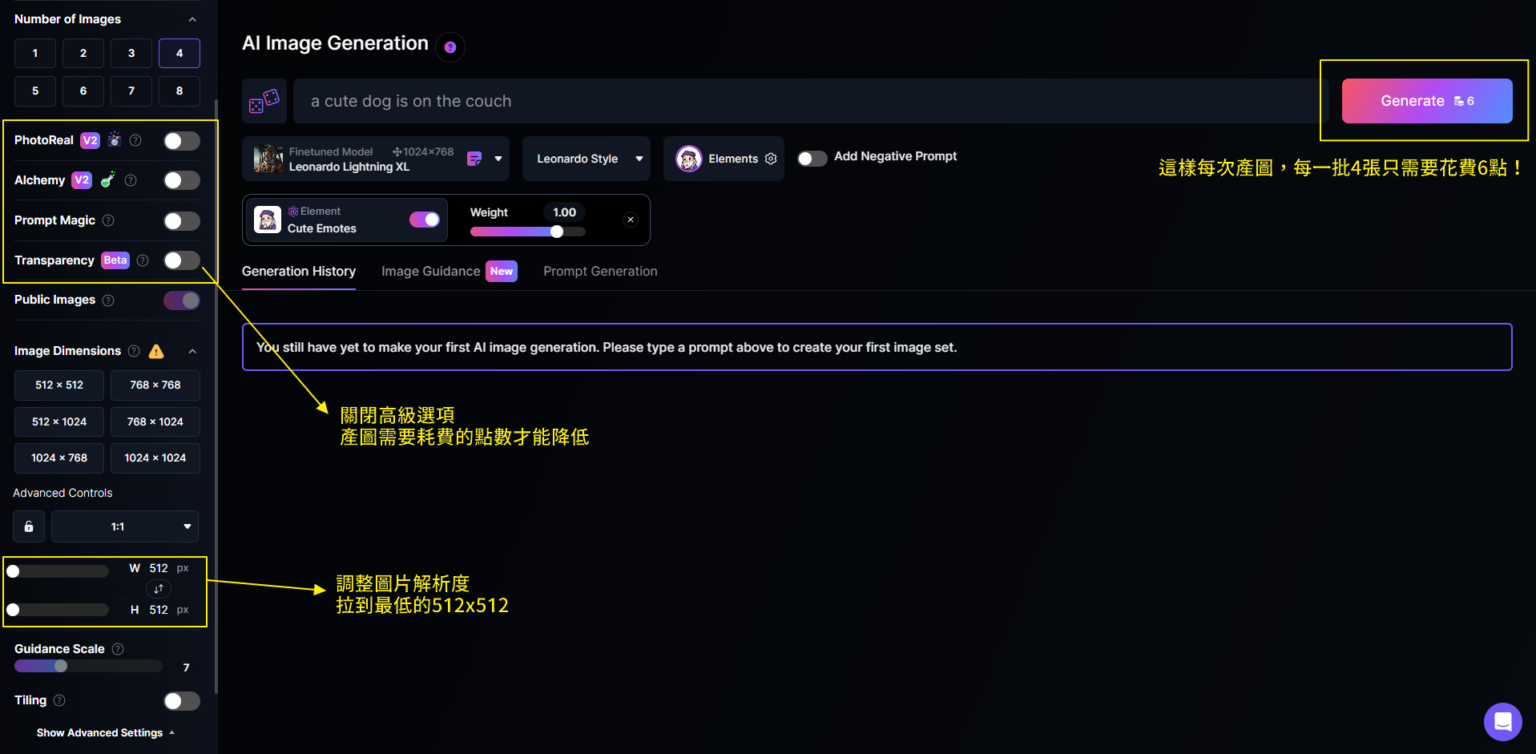Select the 768 × 768 dimension preset

155,385
